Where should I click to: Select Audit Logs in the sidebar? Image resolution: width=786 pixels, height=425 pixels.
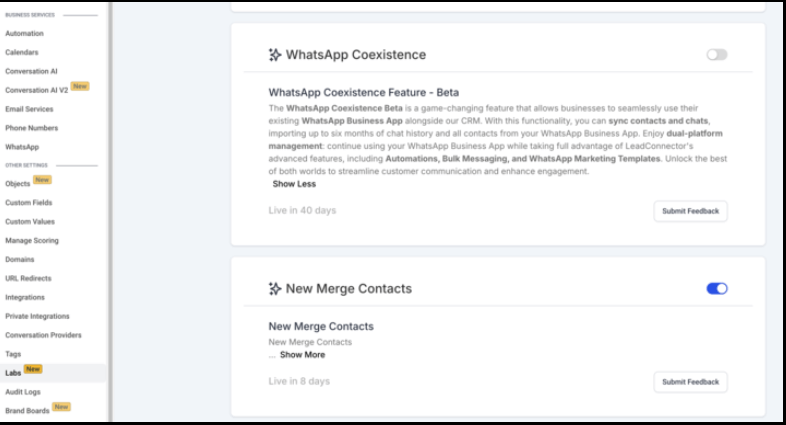pyautogui.click(x=23, y=392)
